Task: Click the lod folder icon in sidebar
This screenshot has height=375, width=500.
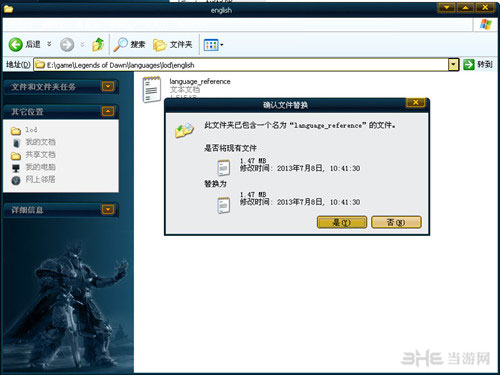Action: (x=16, y=130)
